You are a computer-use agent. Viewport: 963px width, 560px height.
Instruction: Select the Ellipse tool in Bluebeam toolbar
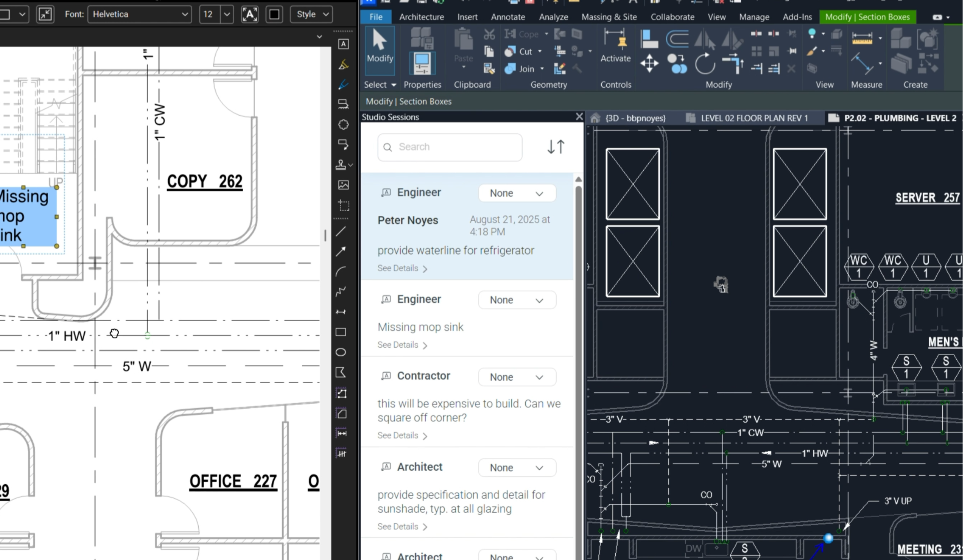pos(341,352)
